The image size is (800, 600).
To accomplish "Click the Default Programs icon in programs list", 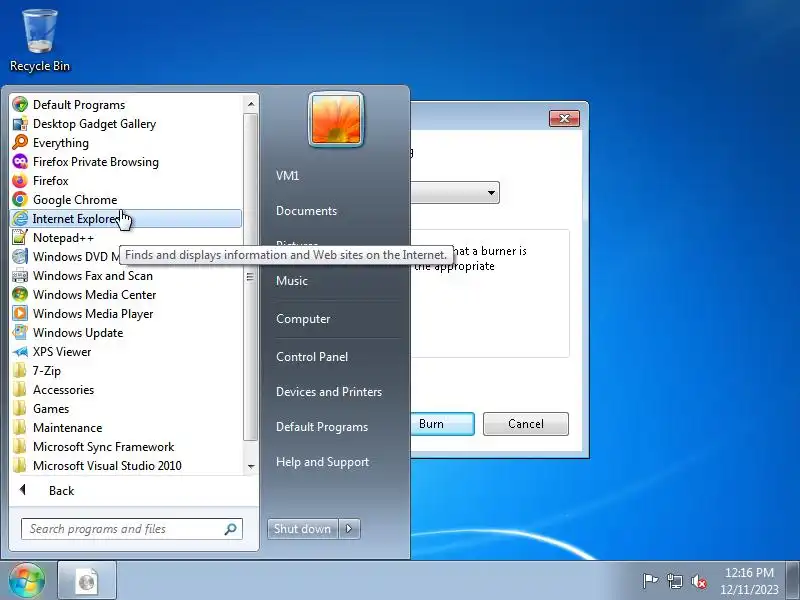I will [20, 105].
